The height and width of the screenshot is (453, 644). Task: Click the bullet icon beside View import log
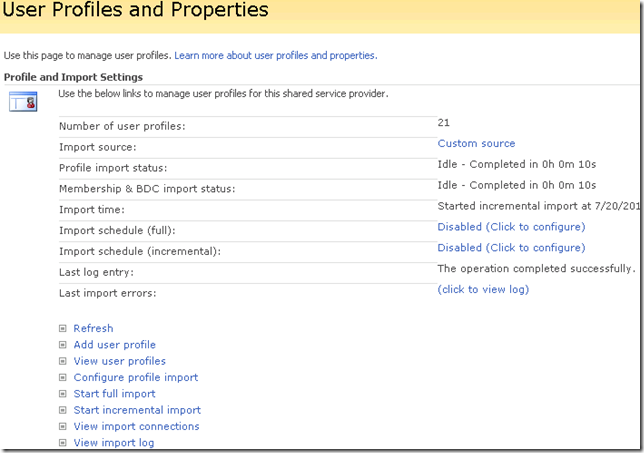[62, 443]
